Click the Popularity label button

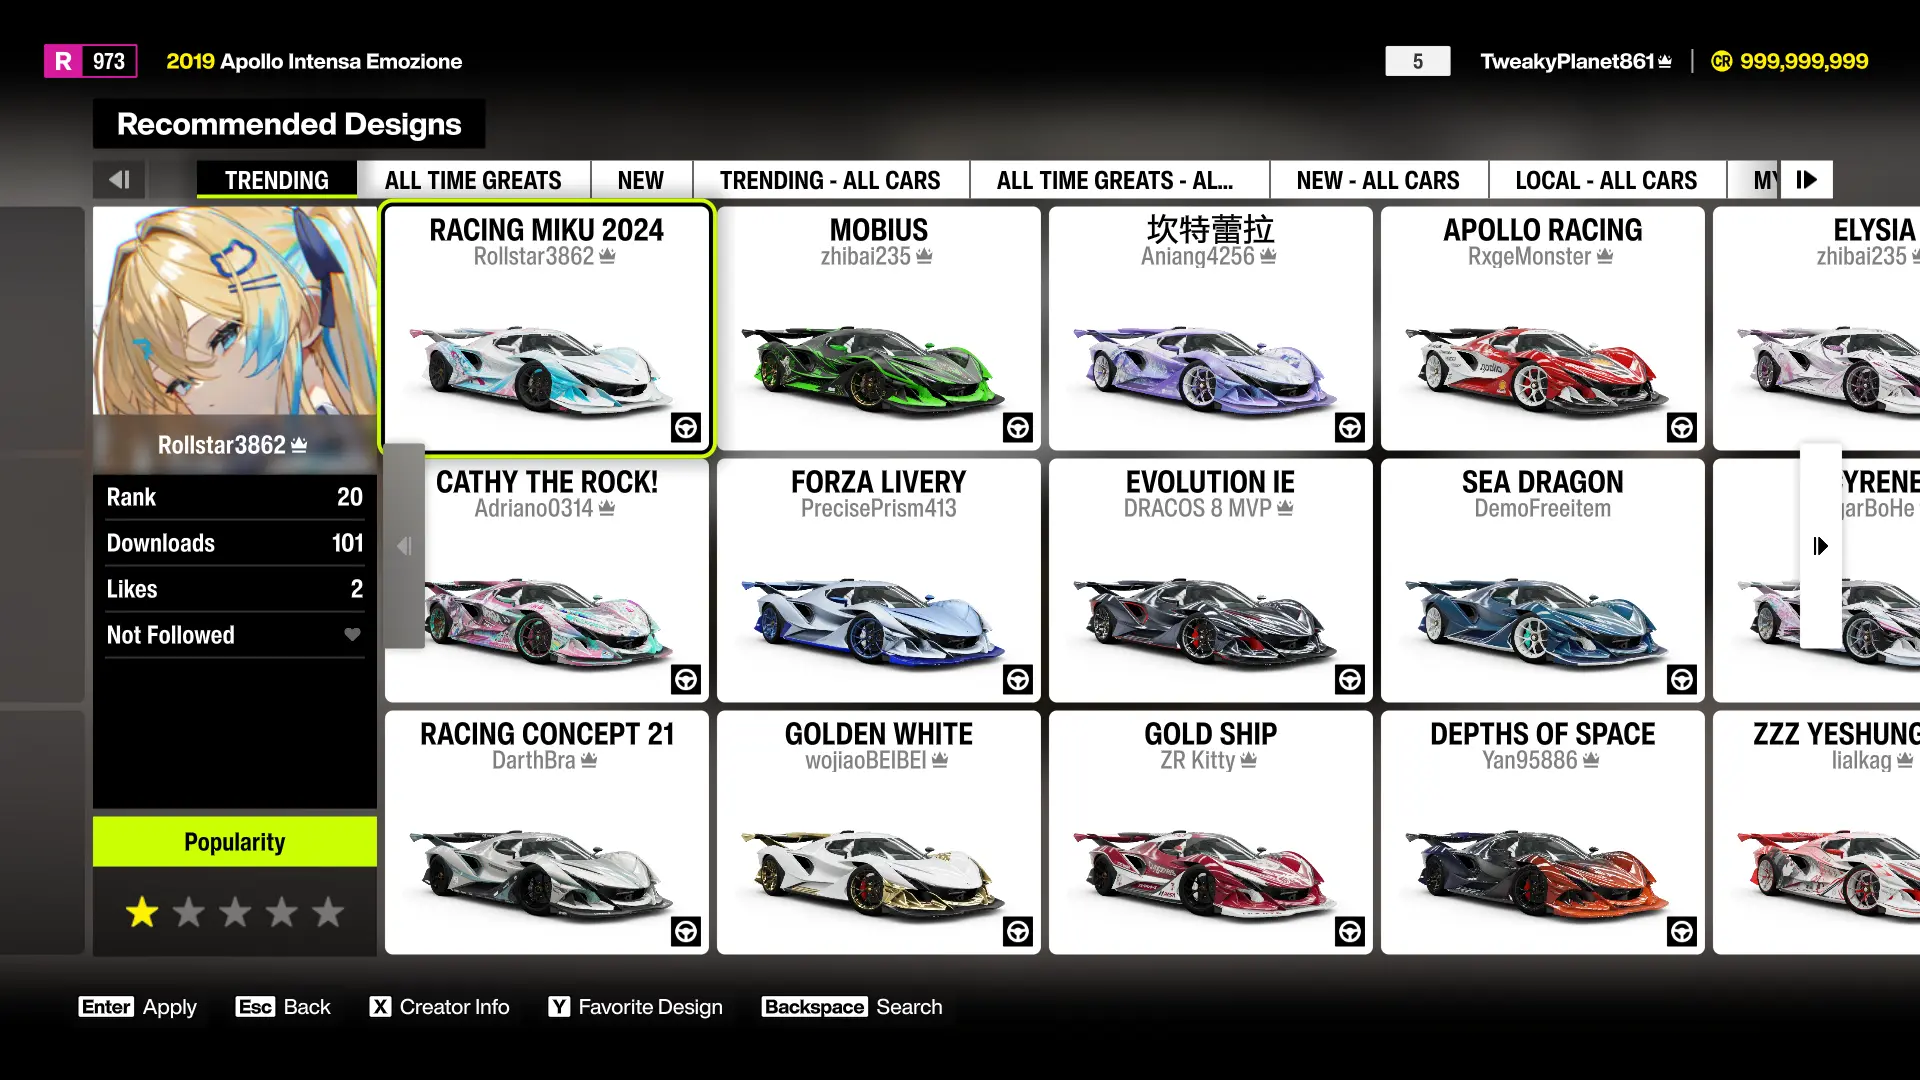[235, 842]
